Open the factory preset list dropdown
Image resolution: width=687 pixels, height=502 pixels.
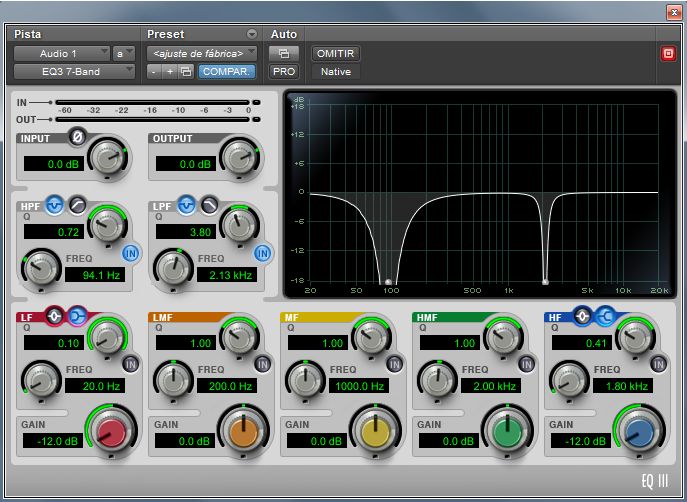click(x=201, y=53)
